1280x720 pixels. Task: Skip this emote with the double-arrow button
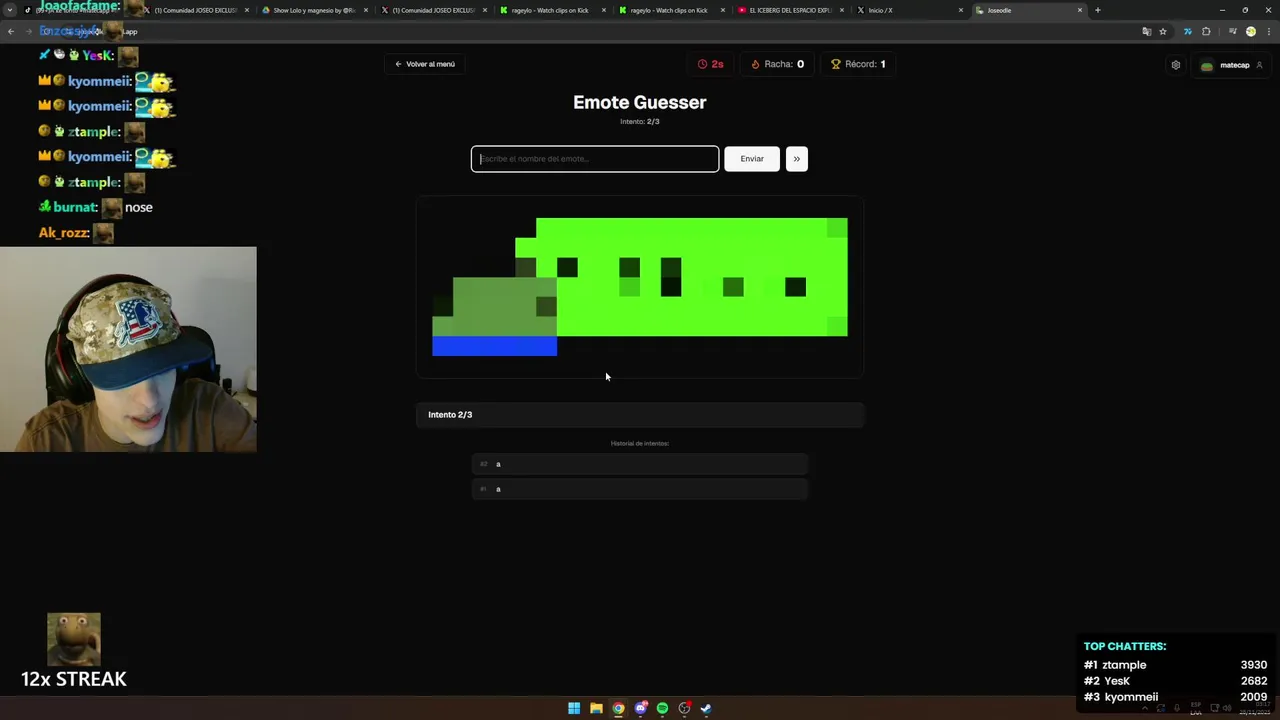coord(797,159)
